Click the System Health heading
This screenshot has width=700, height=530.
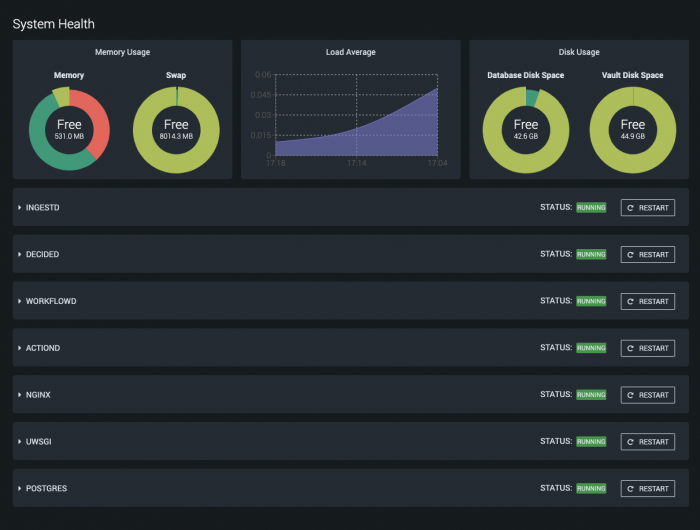(x=54, y=24)
